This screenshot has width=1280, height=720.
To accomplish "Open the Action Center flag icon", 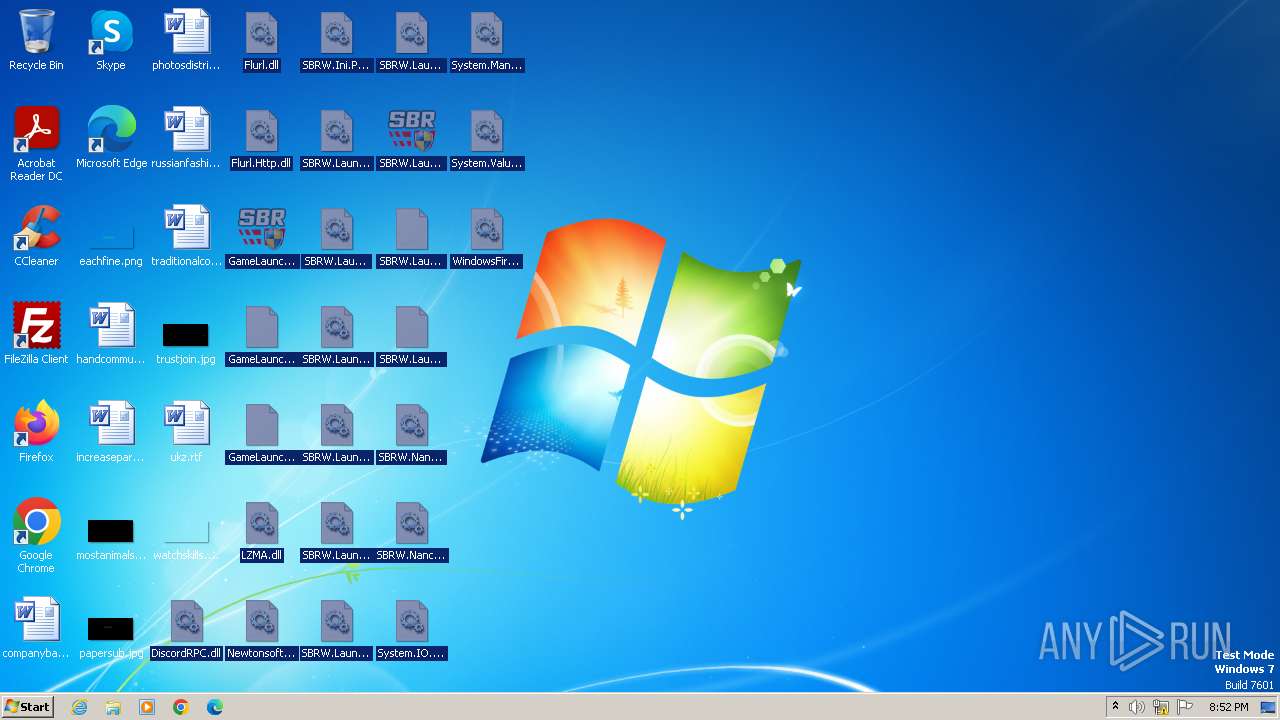I will (x=1185, y=707).
